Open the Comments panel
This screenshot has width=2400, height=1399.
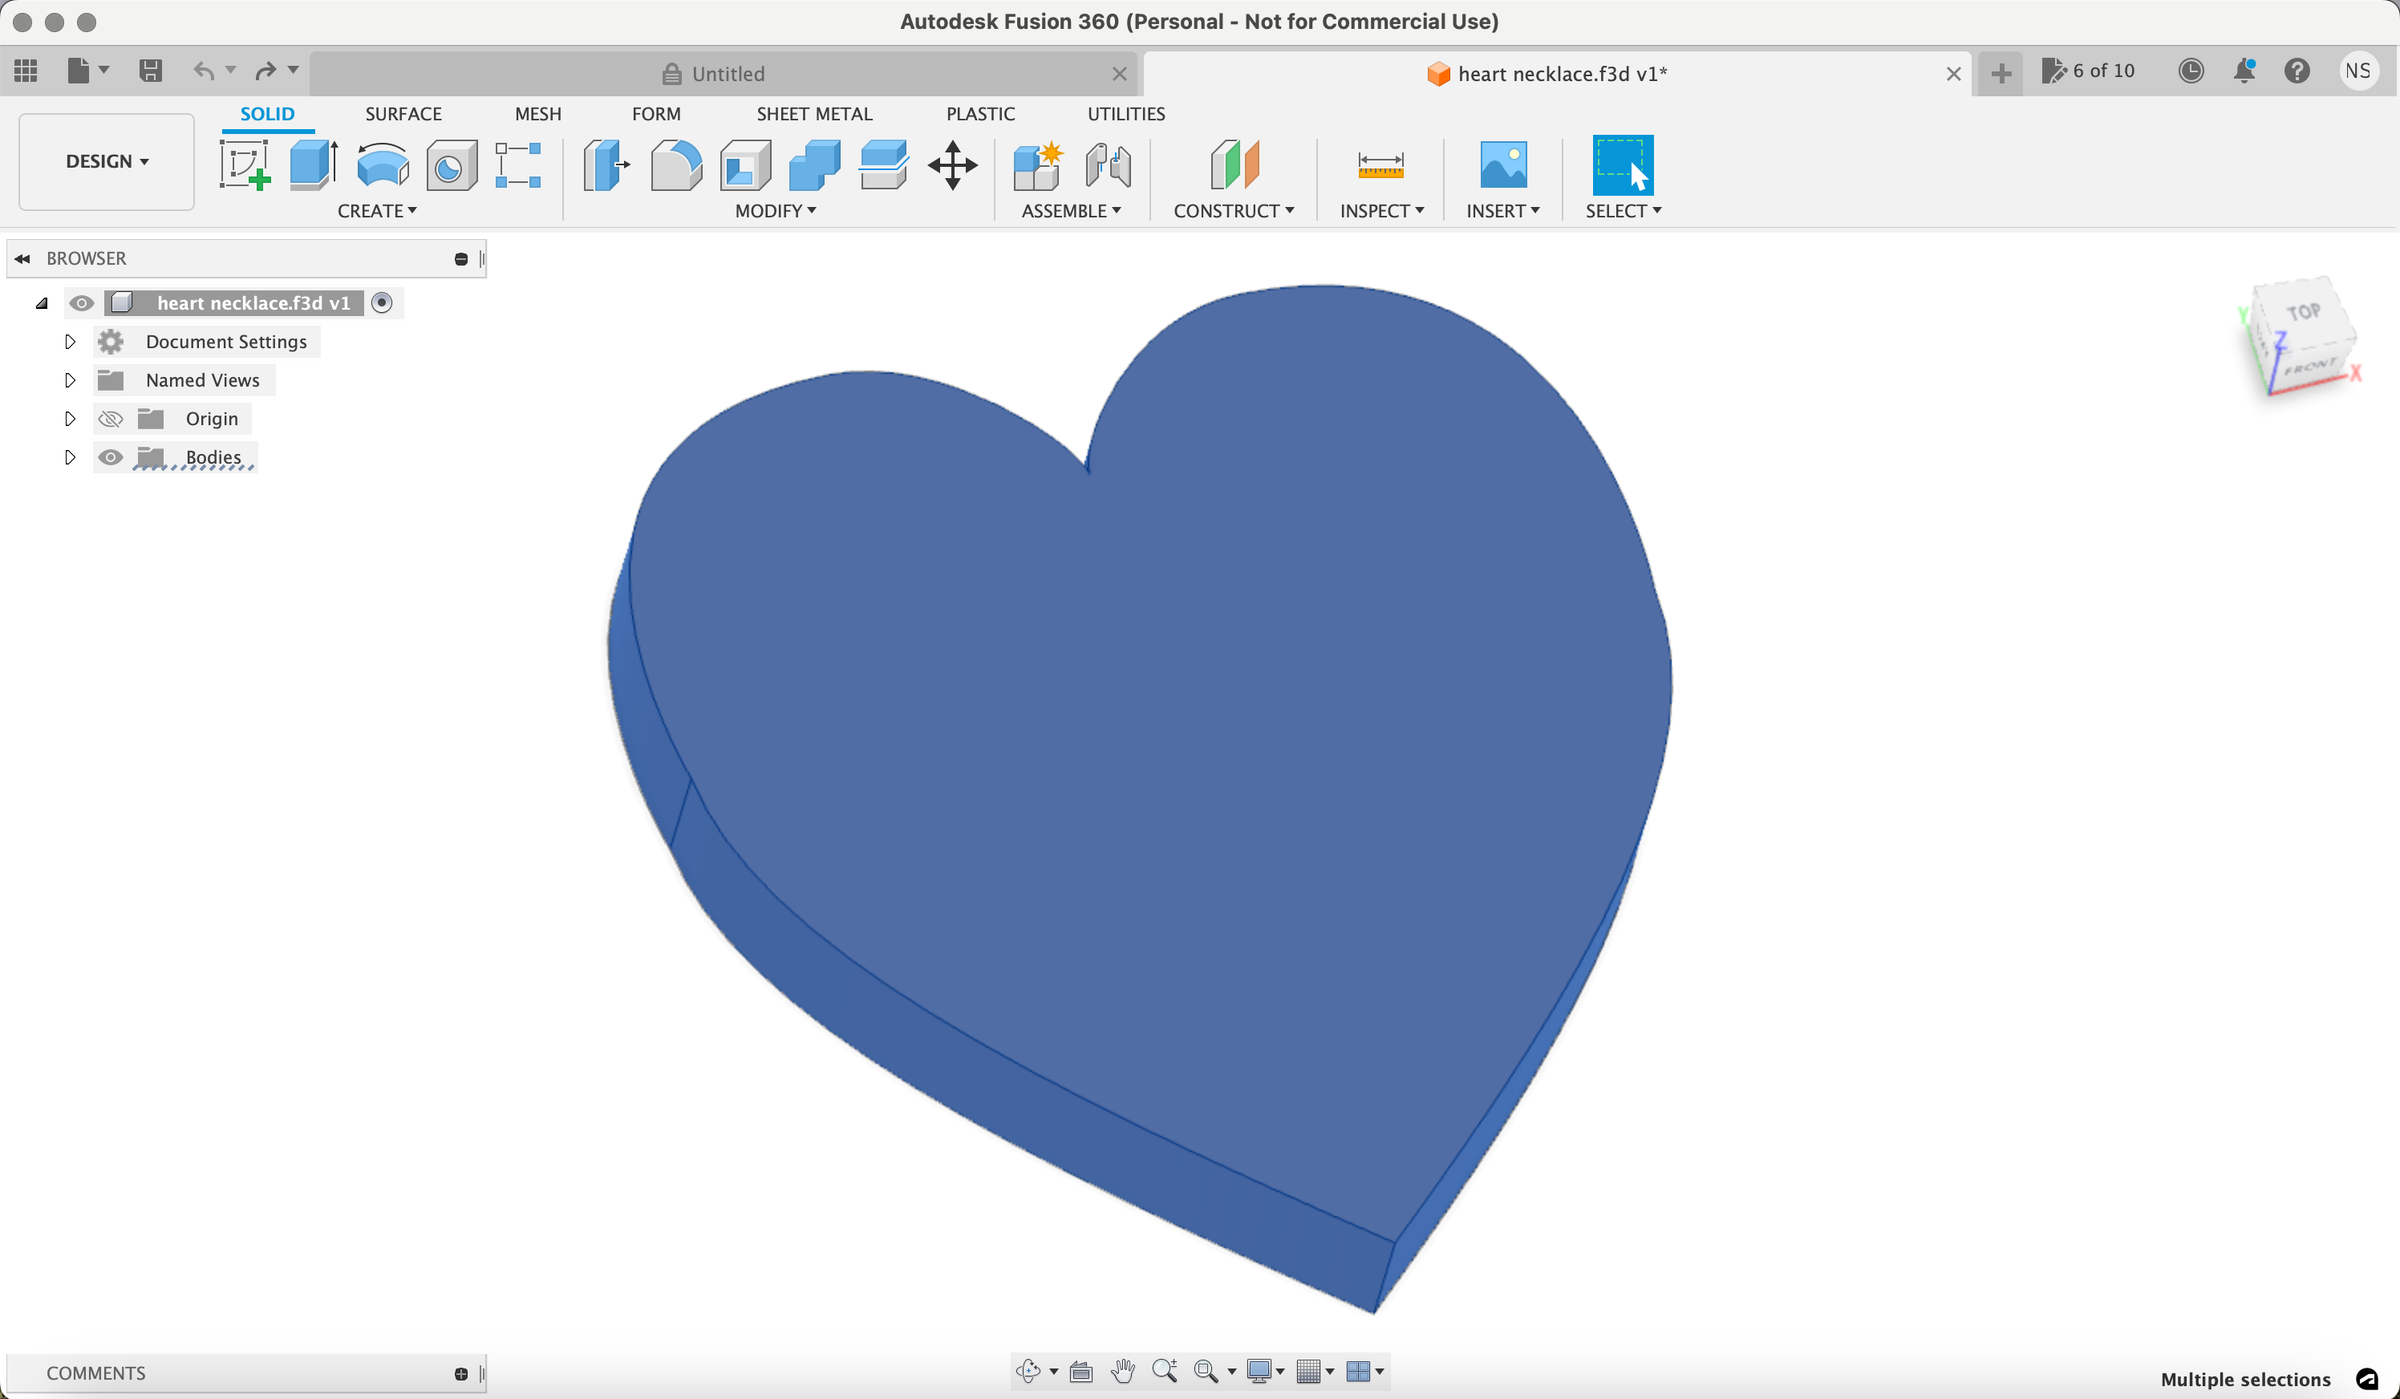[97, 1372]
